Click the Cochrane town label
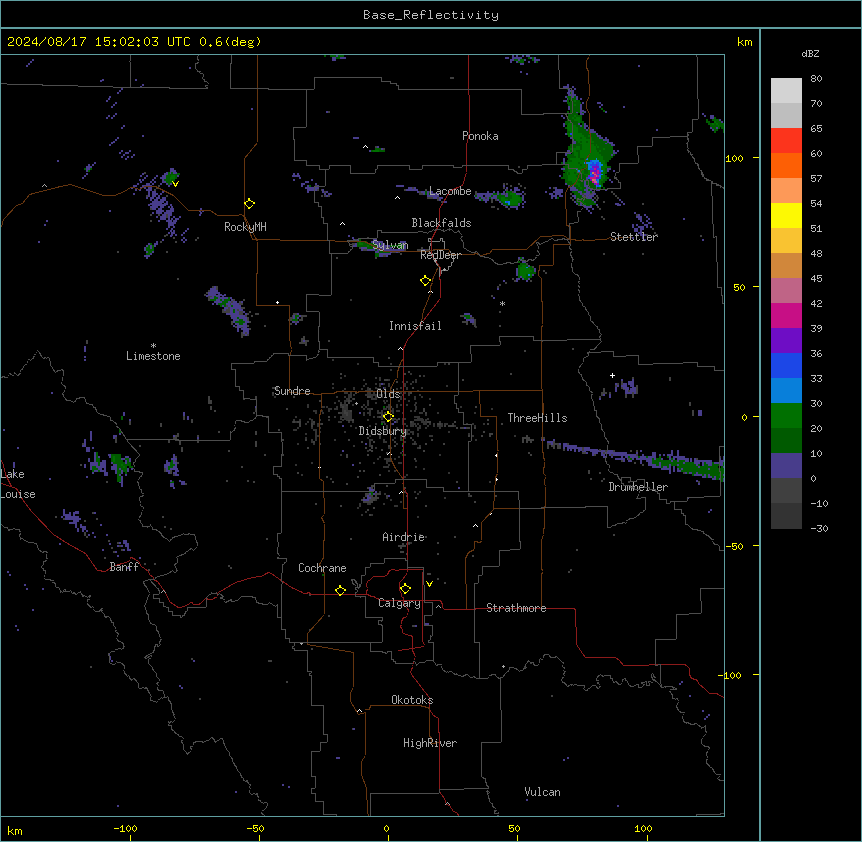862x842 pixels. pos(322,568)
